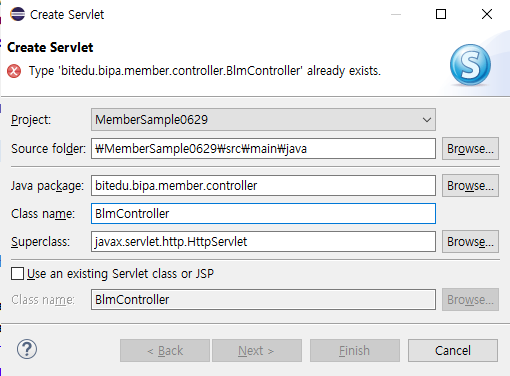This screenshot has width=510, height=376.
Task: Focus the Java package input field
Action: point(263,186)
